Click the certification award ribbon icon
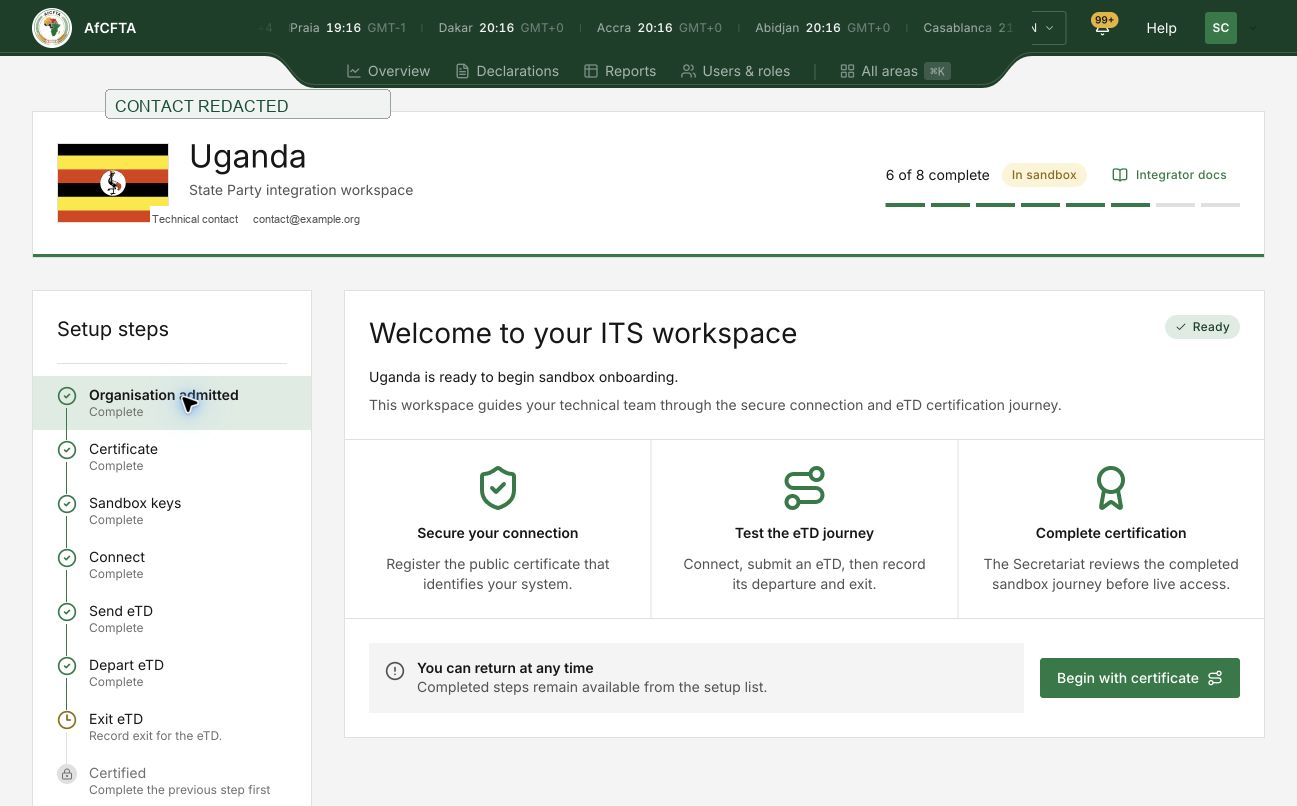The height and width of the screenshot is (806, 1297). [1111, 488]
